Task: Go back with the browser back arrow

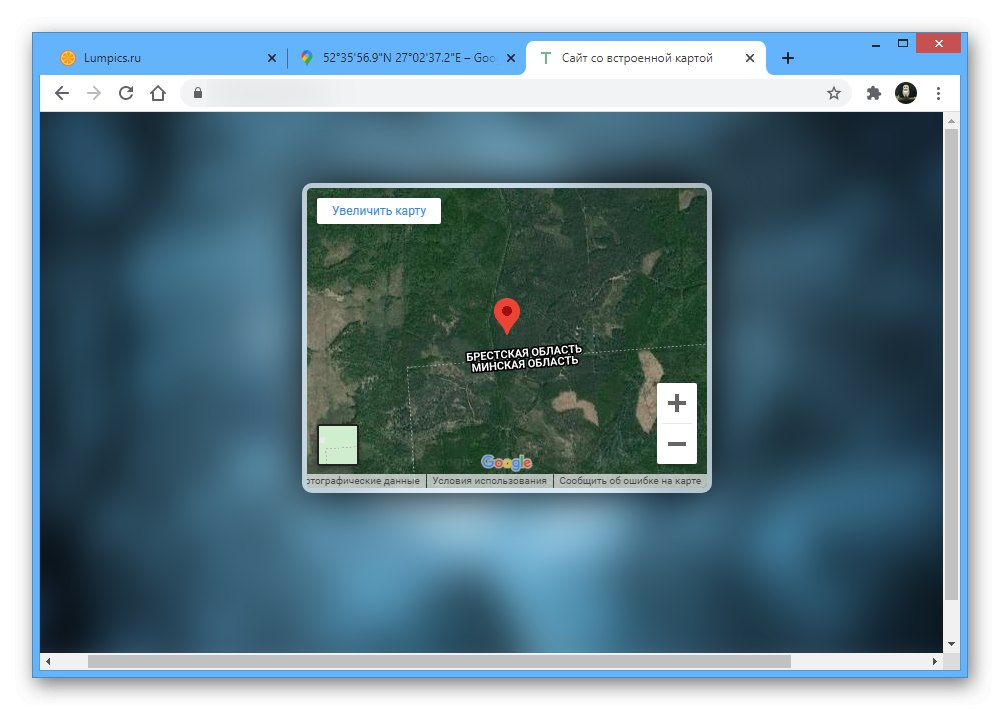Action: 61,92
